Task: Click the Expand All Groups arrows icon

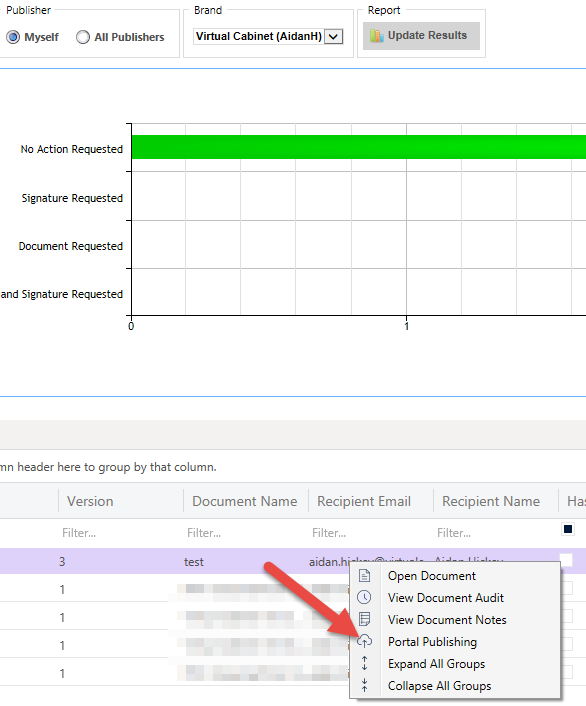Action: click(364, 663)
